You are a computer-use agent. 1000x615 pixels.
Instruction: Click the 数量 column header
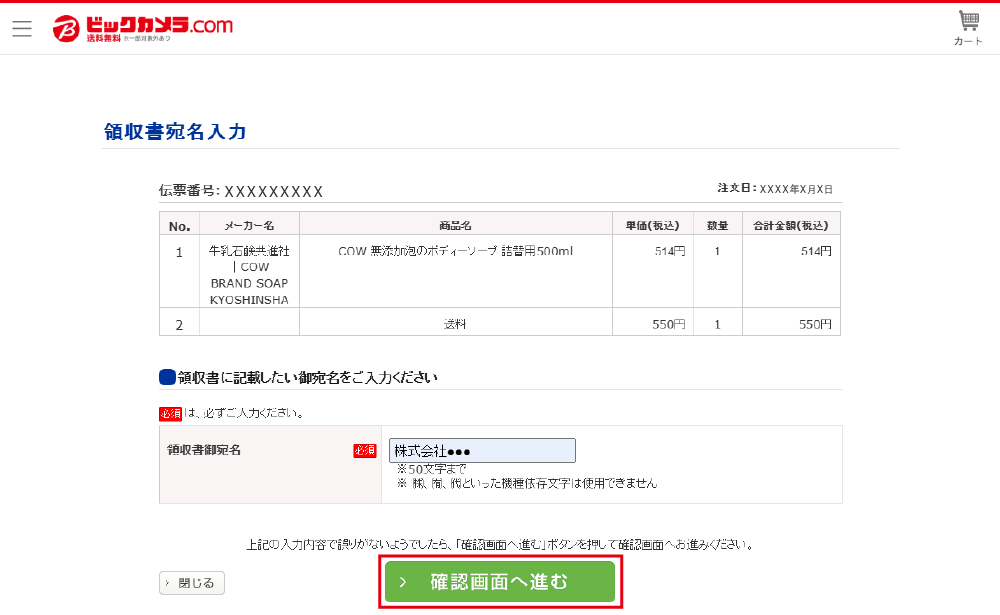[x=717, y=225]
